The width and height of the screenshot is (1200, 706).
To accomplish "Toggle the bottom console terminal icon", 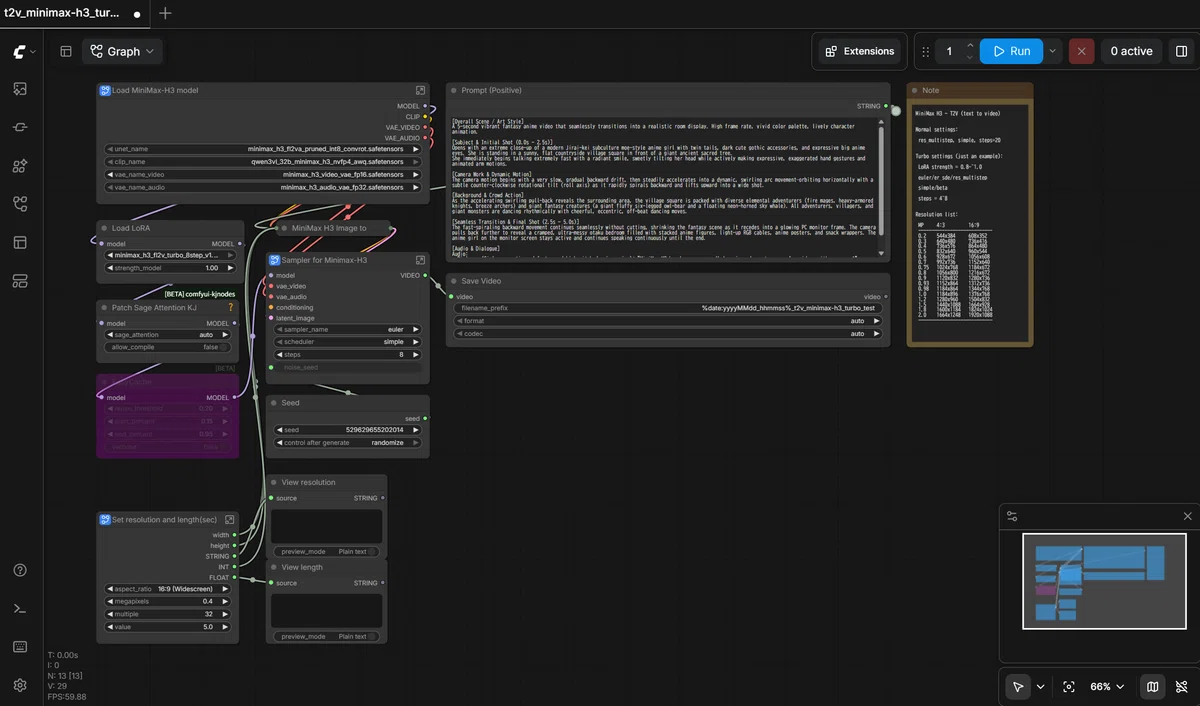I will [20, 609].
